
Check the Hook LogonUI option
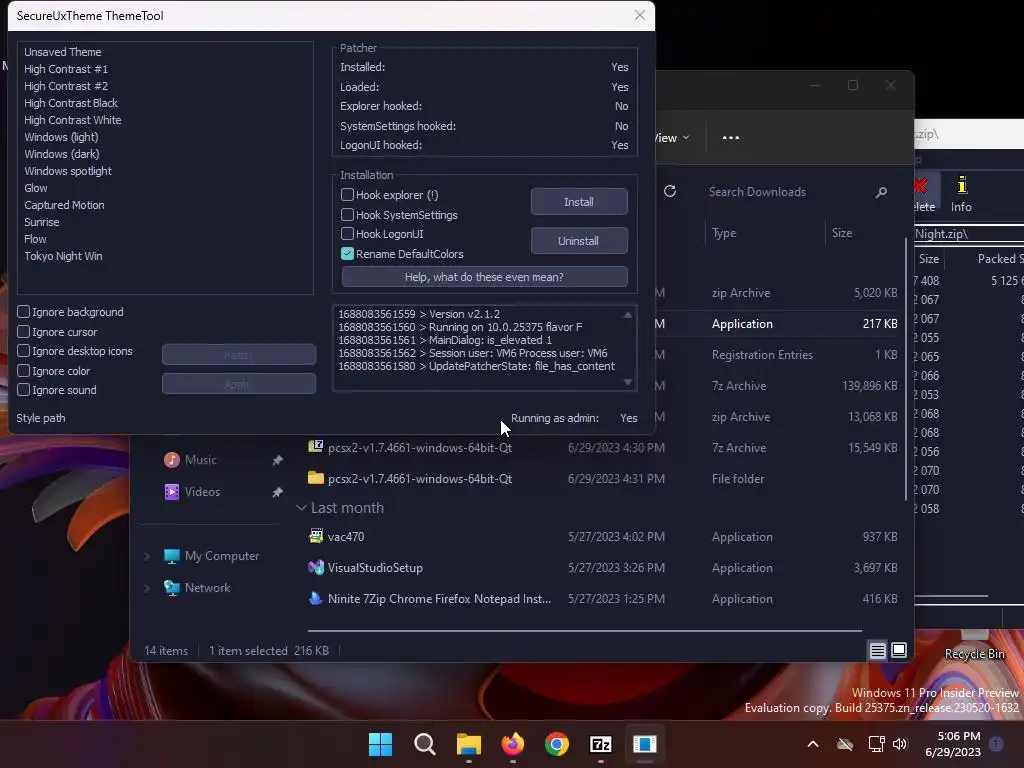pyautogui.click(x=347, y=234)
